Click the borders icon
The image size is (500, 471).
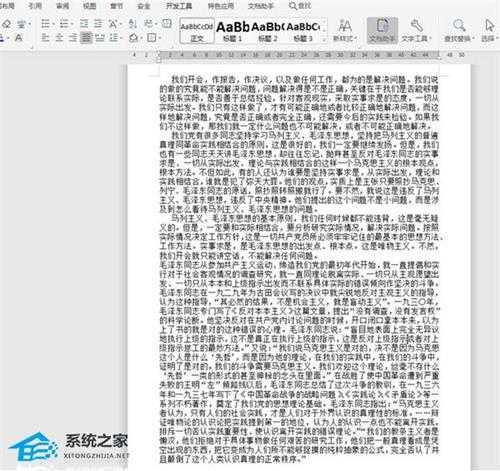(x=152, y=37)
